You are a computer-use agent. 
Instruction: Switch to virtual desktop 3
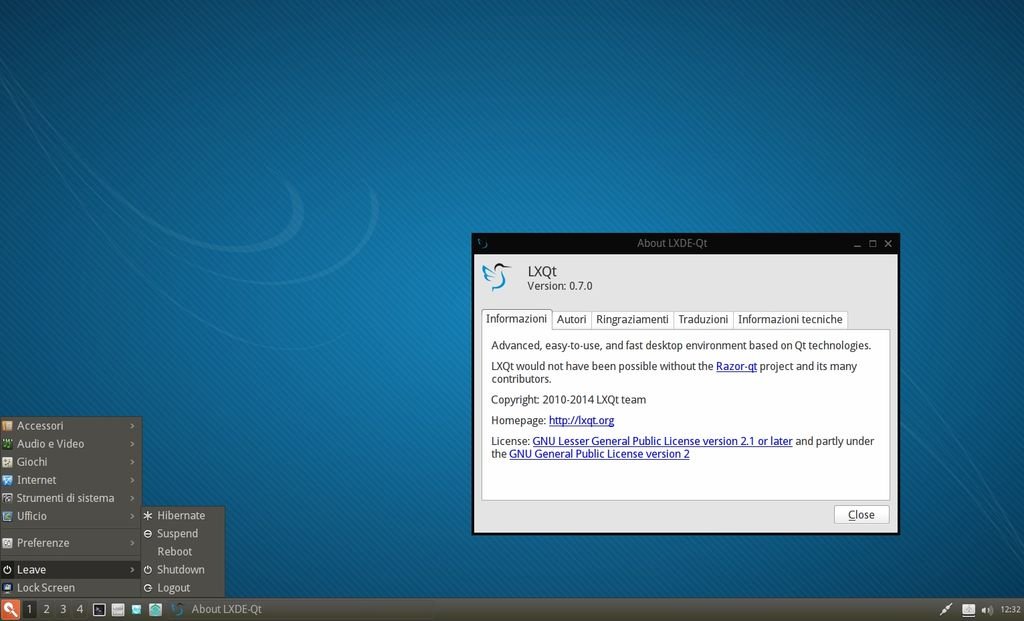point(63,609)
